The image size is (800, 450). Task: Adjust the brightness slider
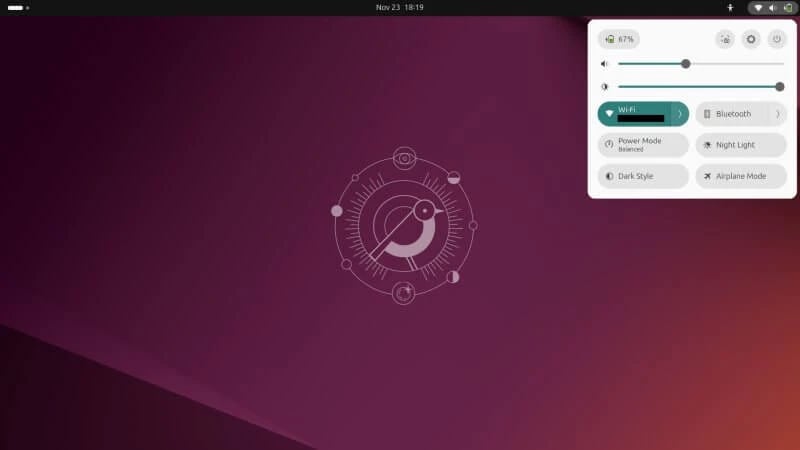coord(701,87)
